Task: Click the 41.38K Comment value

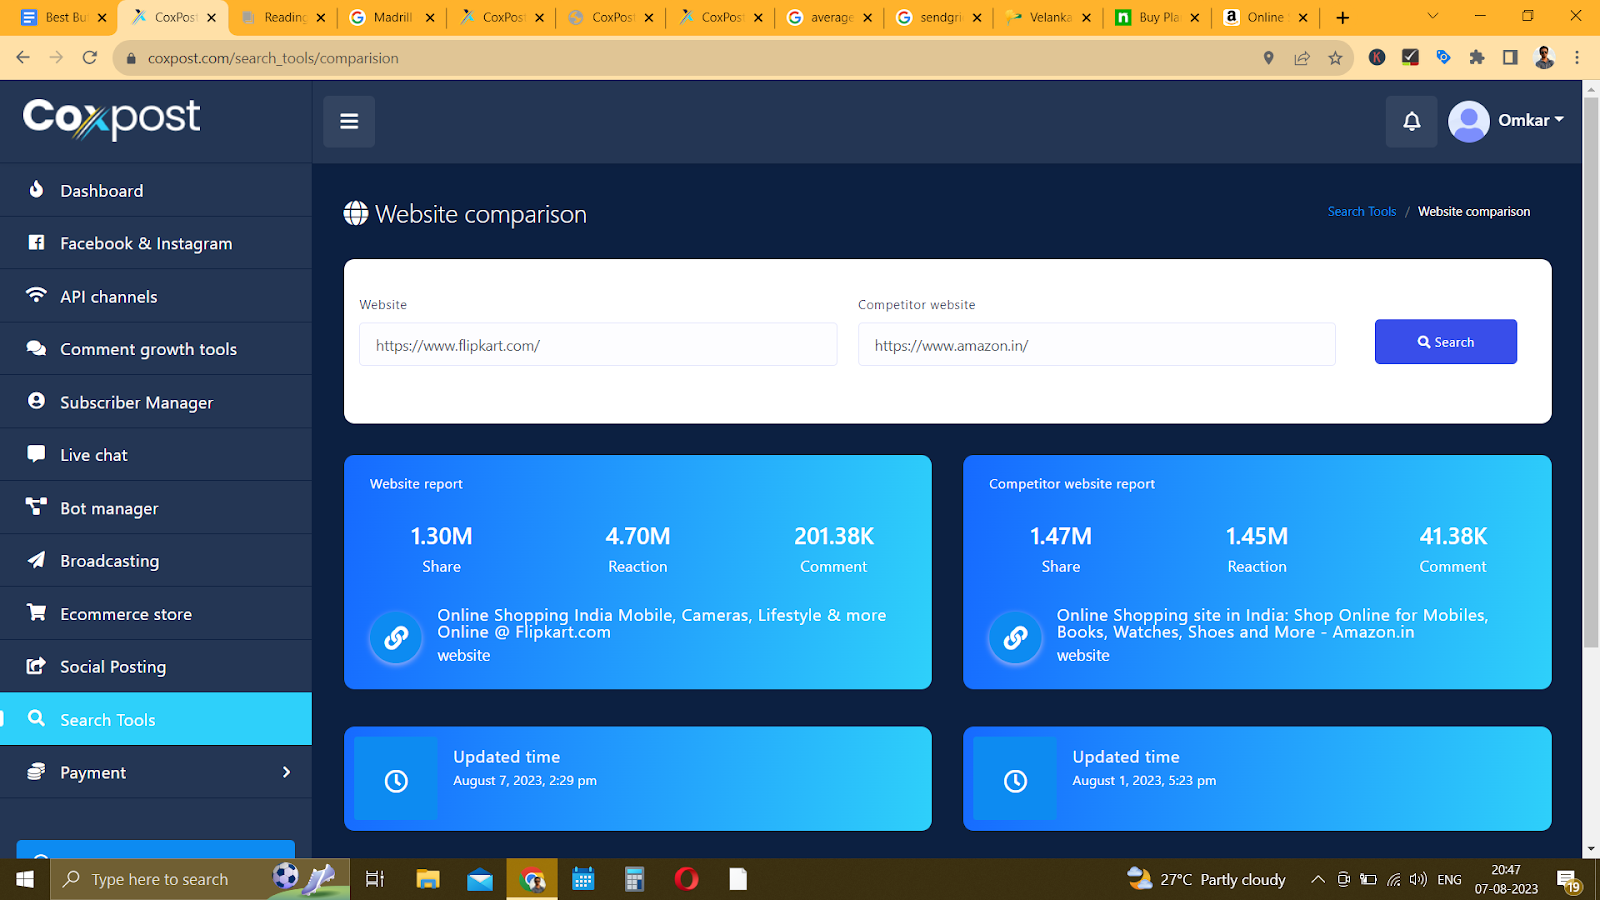Action: point(1453,536)
